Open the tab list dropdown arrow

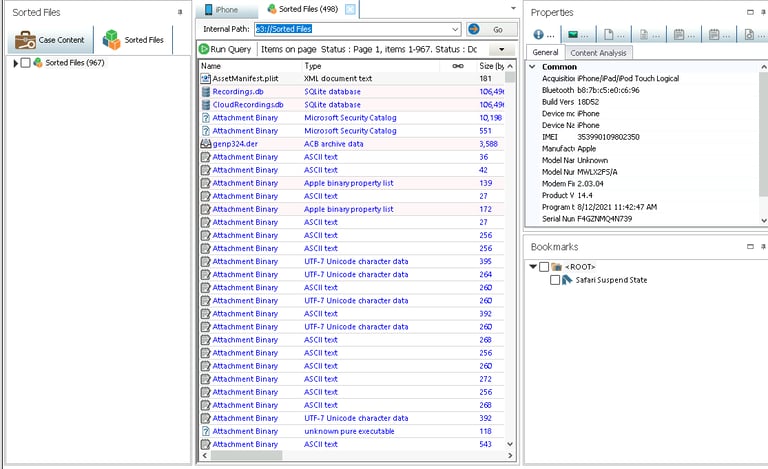tap(513, 8)
